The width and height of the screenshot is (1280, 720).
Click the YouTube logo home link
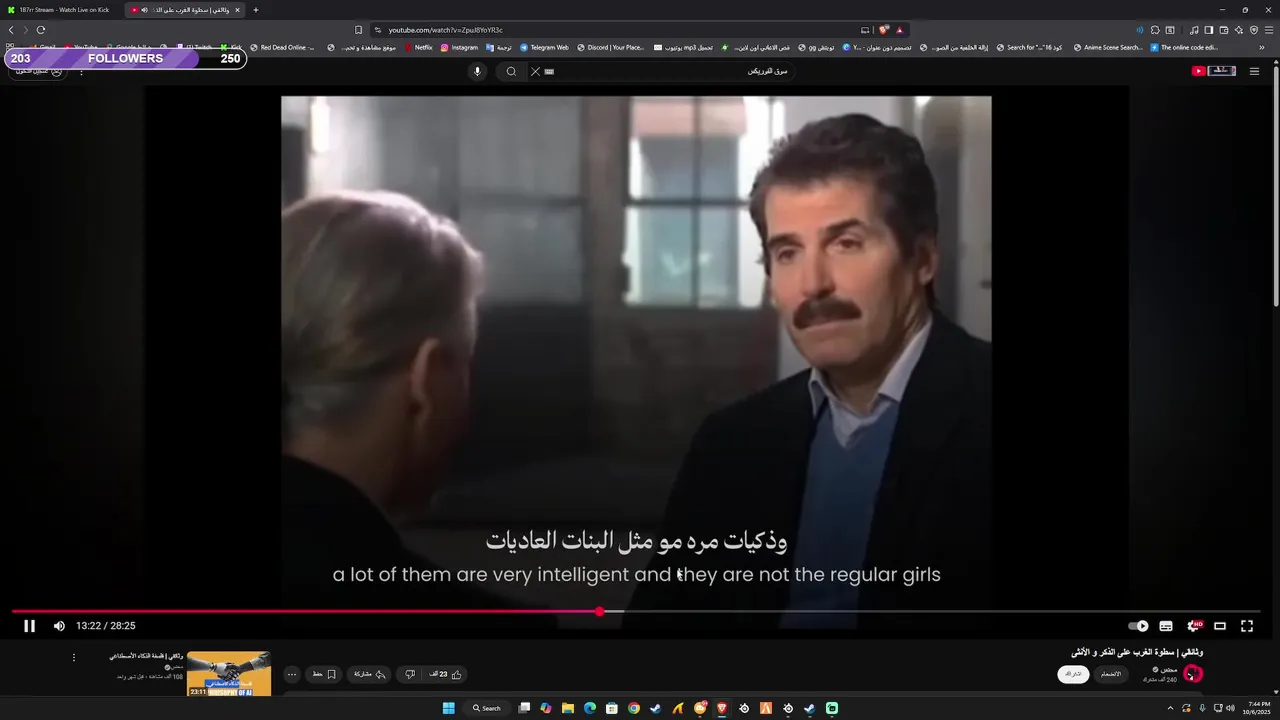click(1214, 71)
